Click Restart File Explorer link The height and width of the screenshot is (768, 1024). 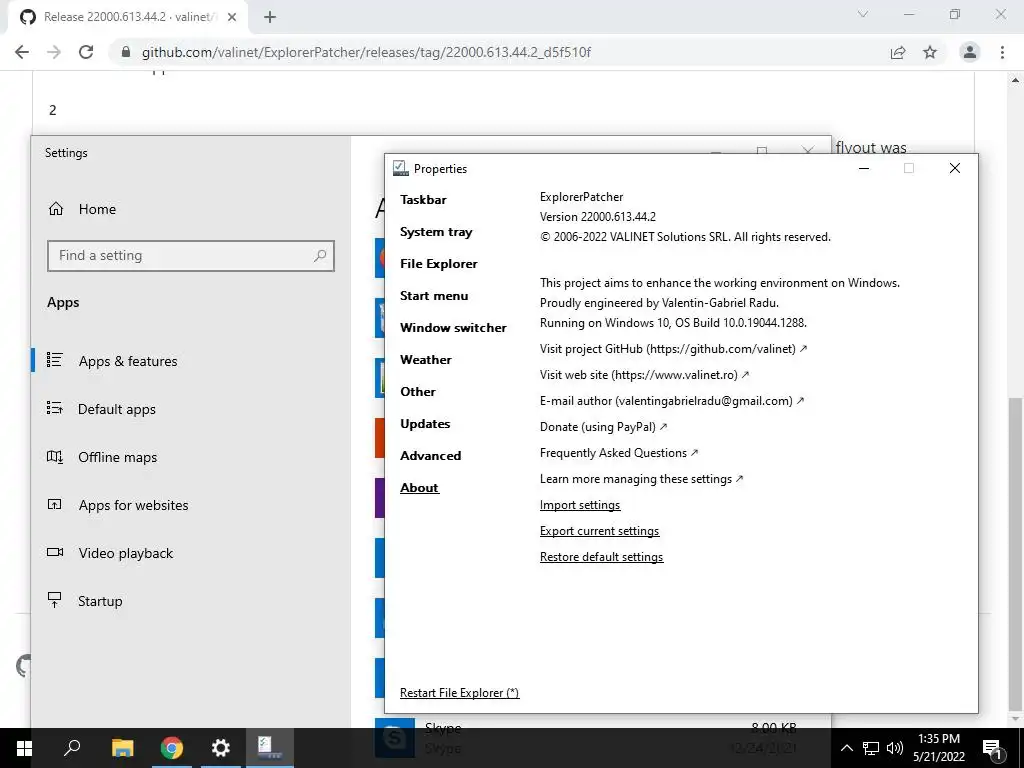459,693
